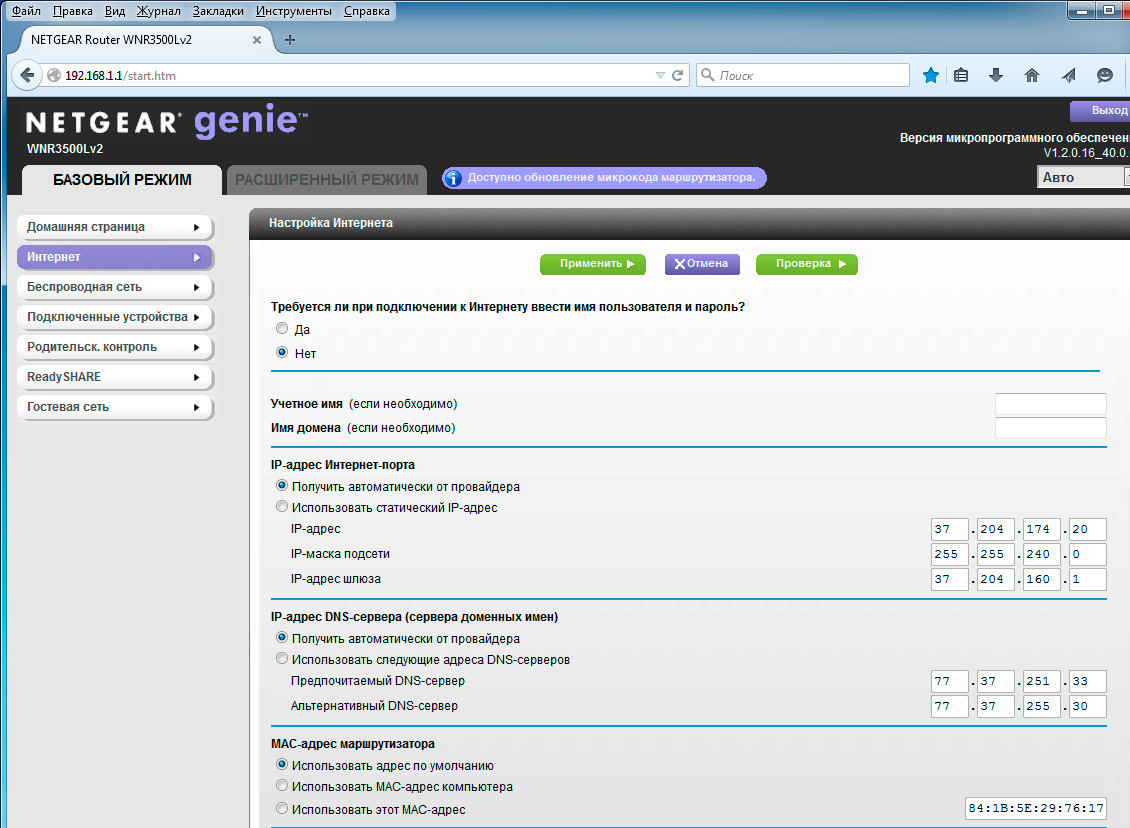Viewport: 1130px width, 828px height.
Task: Open the "Авто" language dropdown
Action: pos(1082,177)
